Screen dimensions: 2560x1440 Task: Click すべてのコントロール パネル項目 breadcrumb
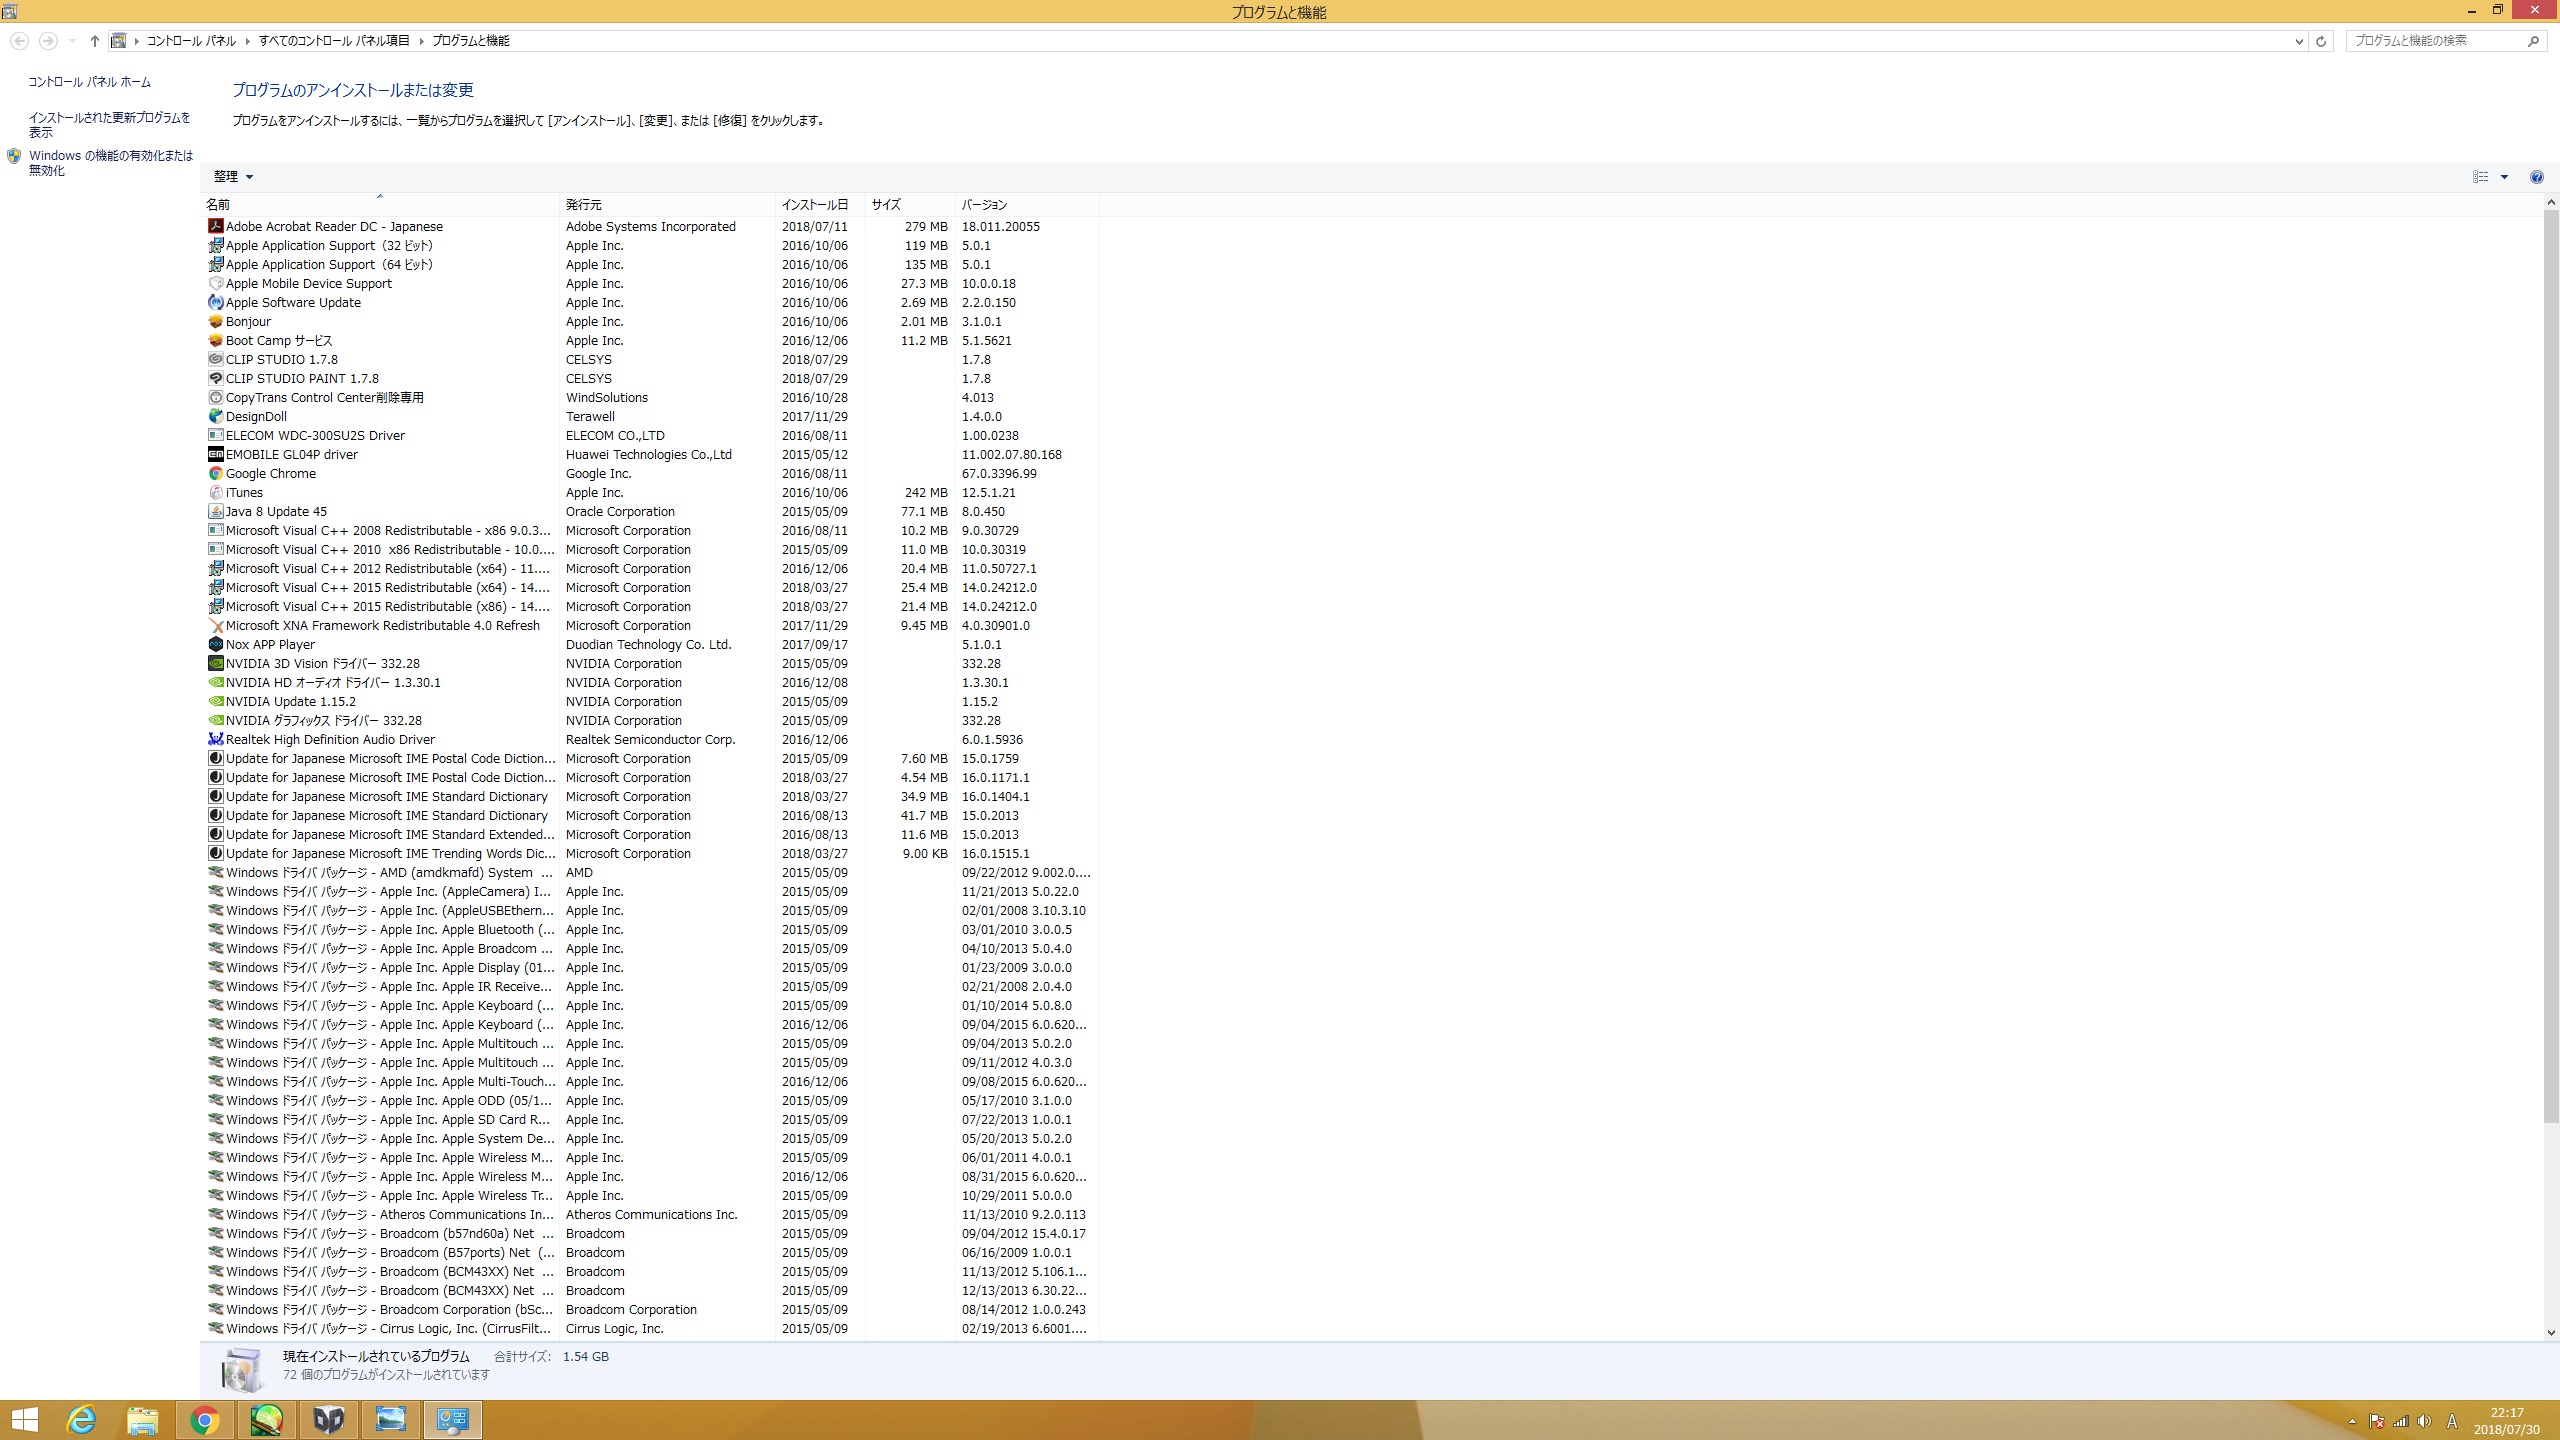(334, 41)
